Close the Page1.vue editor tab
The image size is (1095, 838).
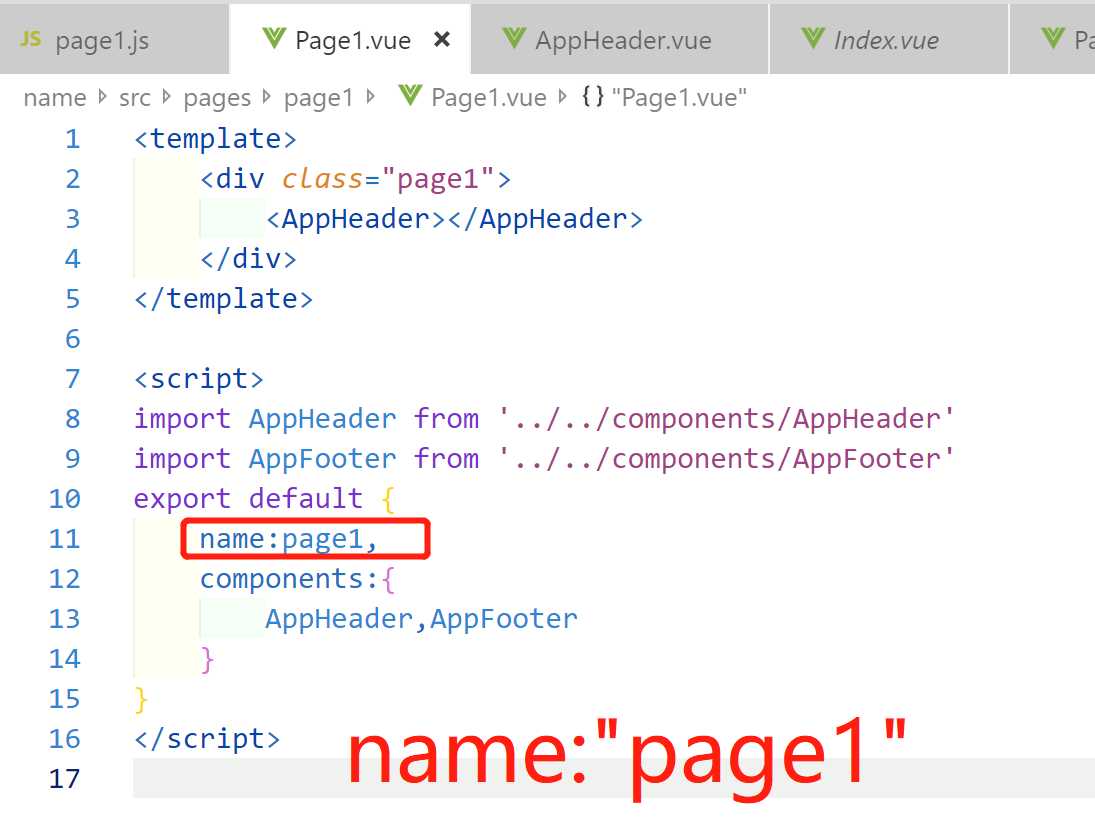click(x=441, y=39)
